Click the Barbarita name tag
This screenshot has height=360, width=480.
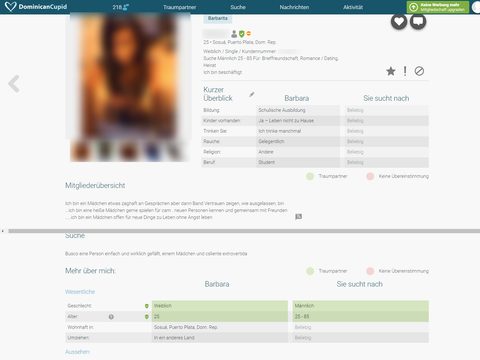218,18
